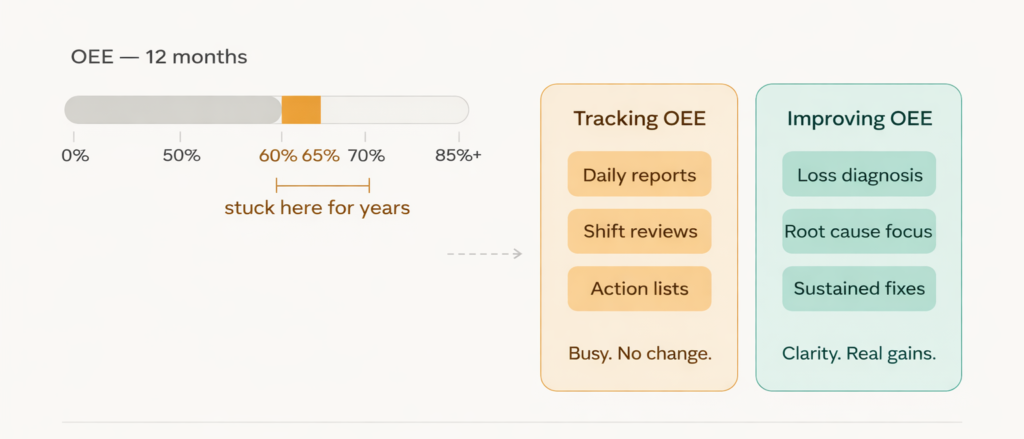Click the 0% axis label
Viewport: 1024px width, 439px height.
pos(75,155)
